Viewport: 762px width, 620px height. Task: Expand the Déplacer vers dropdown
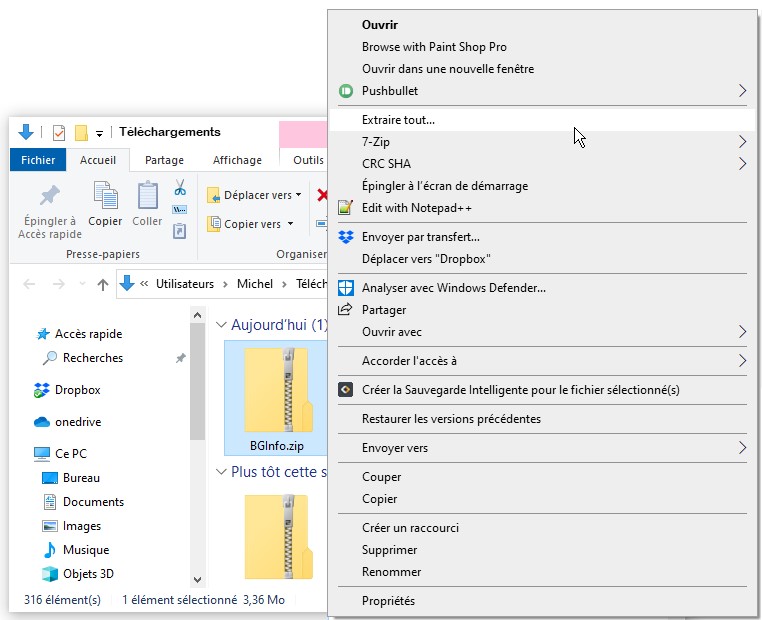point(250,195)
